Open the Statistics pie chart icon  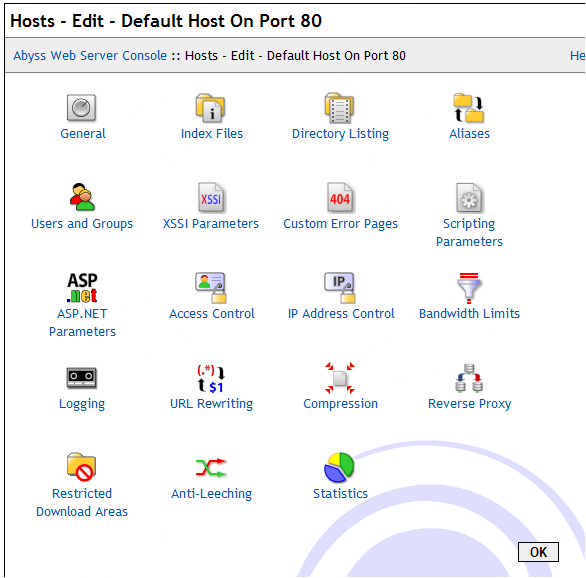click(339, 468)
